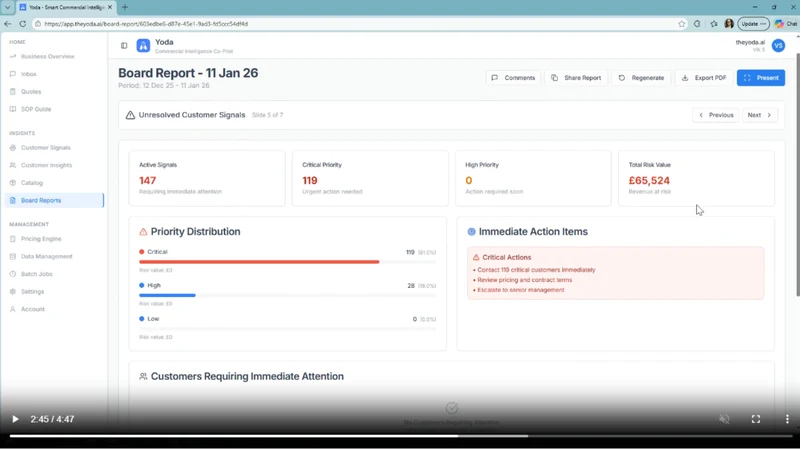Go to Quotes page
800x450 pixels.
(31, 92)
